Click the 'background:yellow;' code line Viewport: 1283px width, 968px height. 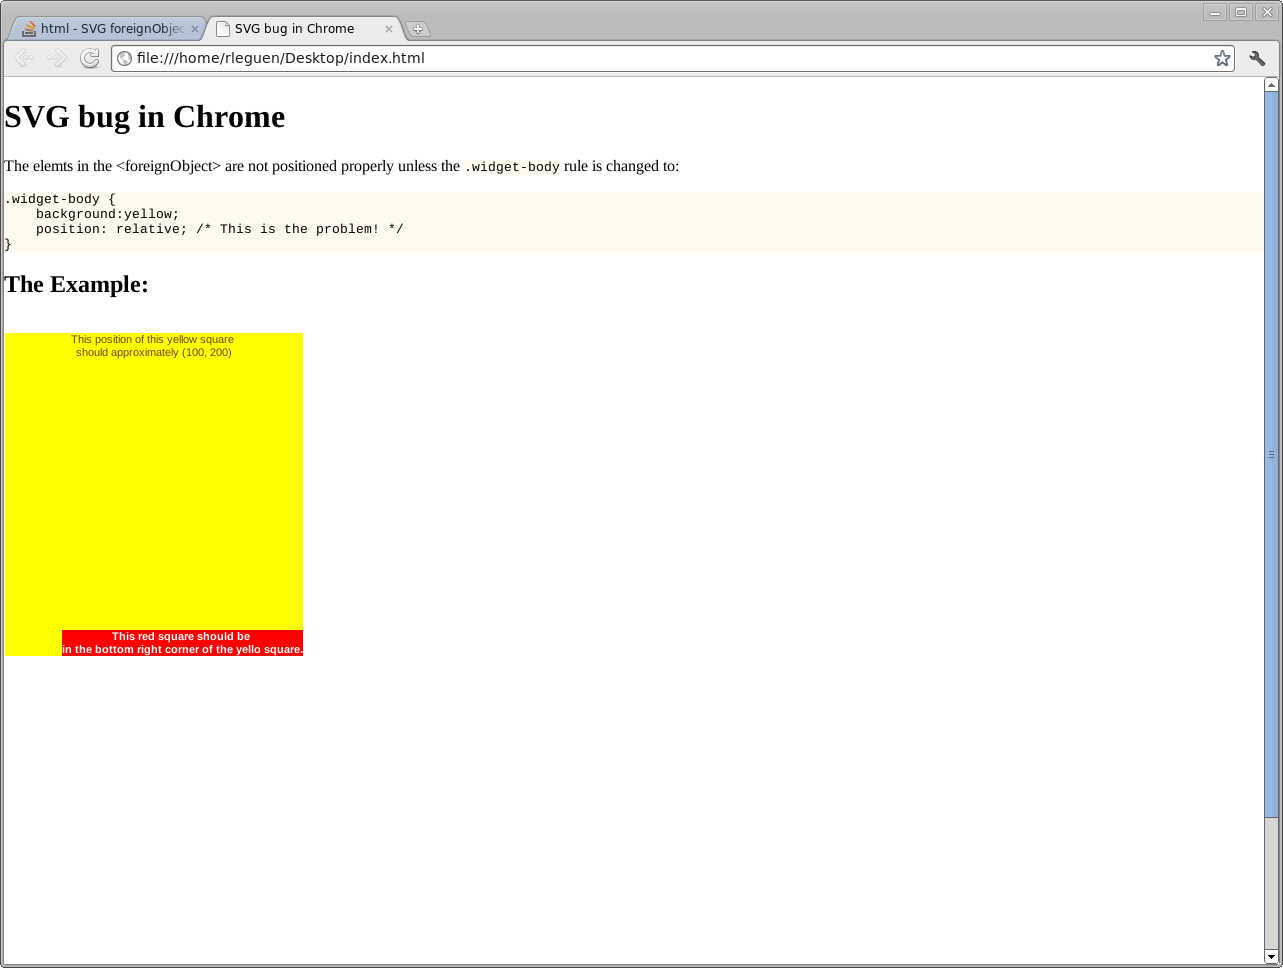pyautogui.click(x=108, y=214)
